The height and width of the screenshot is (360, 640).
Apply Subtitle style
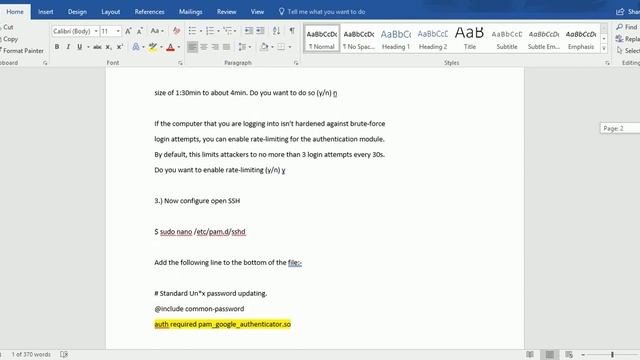coord(507,38)
